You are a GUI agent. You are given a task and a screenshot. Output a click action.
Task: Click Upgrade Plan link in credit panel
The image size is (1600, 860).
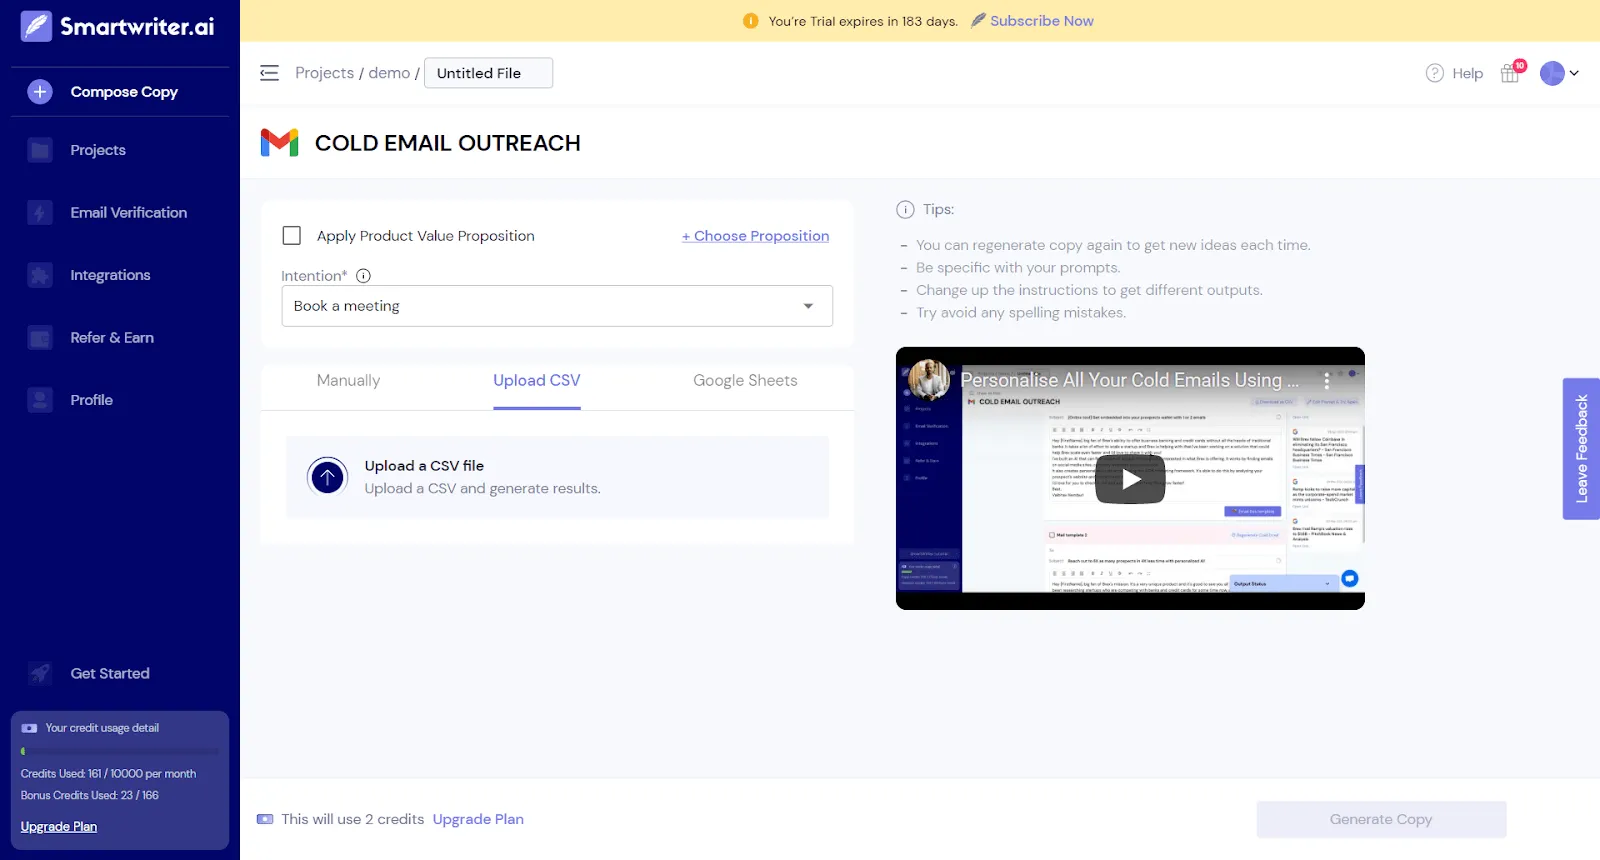click(x=59, y=826)
